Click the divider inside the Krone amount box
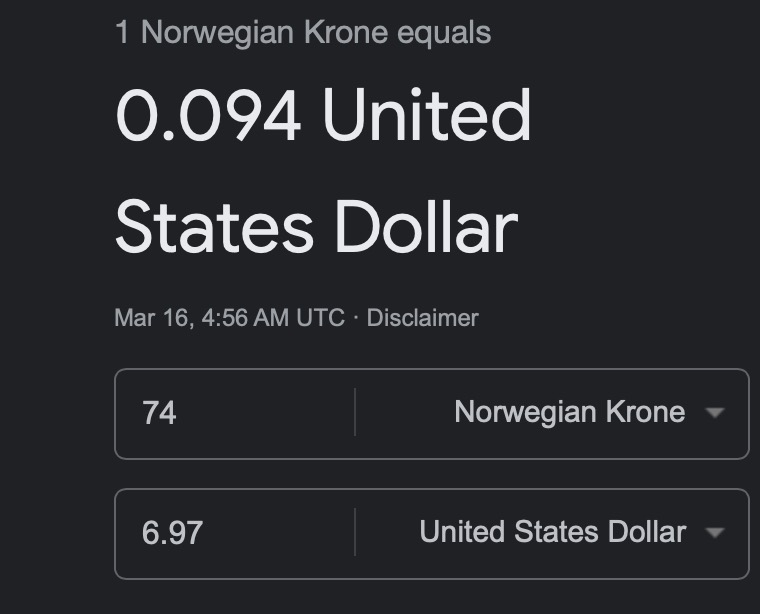 [355, 412]
